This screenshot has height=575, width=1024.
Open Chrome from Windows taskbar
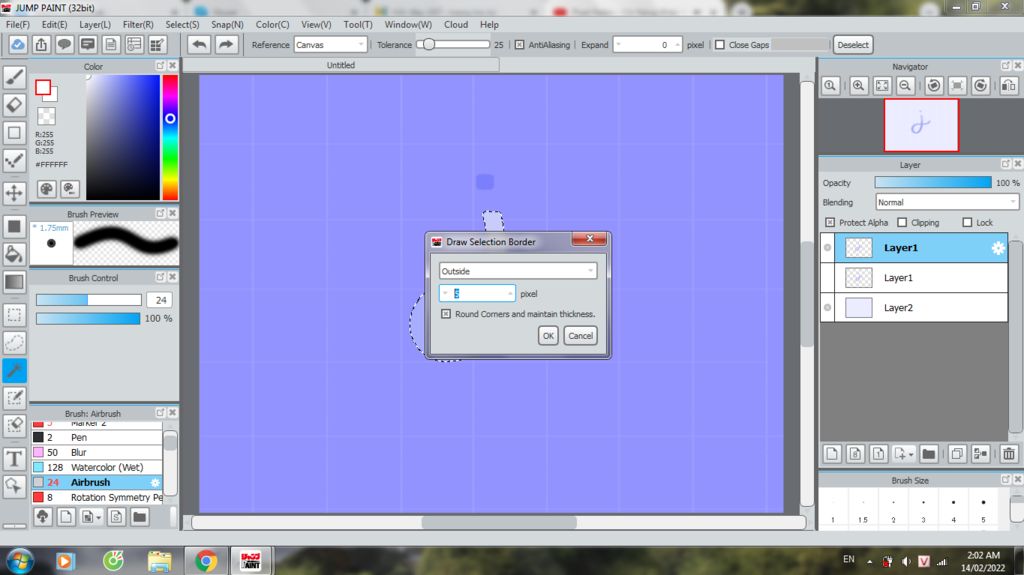(x=206, y=561)
